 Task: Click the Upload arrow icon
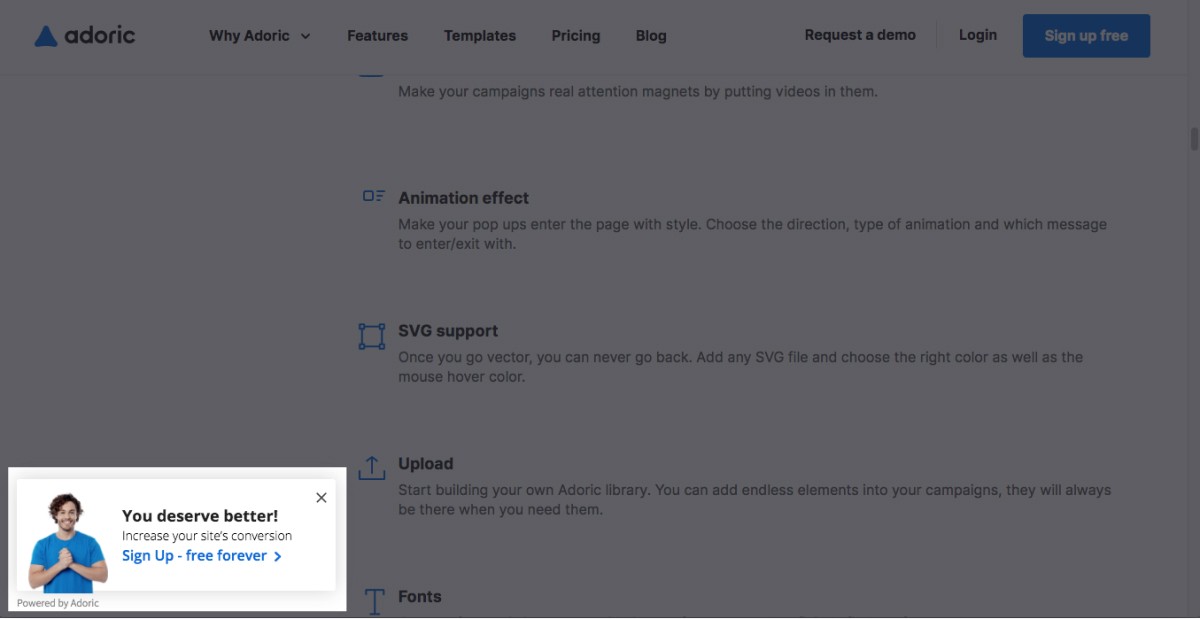tap(372, 467)
